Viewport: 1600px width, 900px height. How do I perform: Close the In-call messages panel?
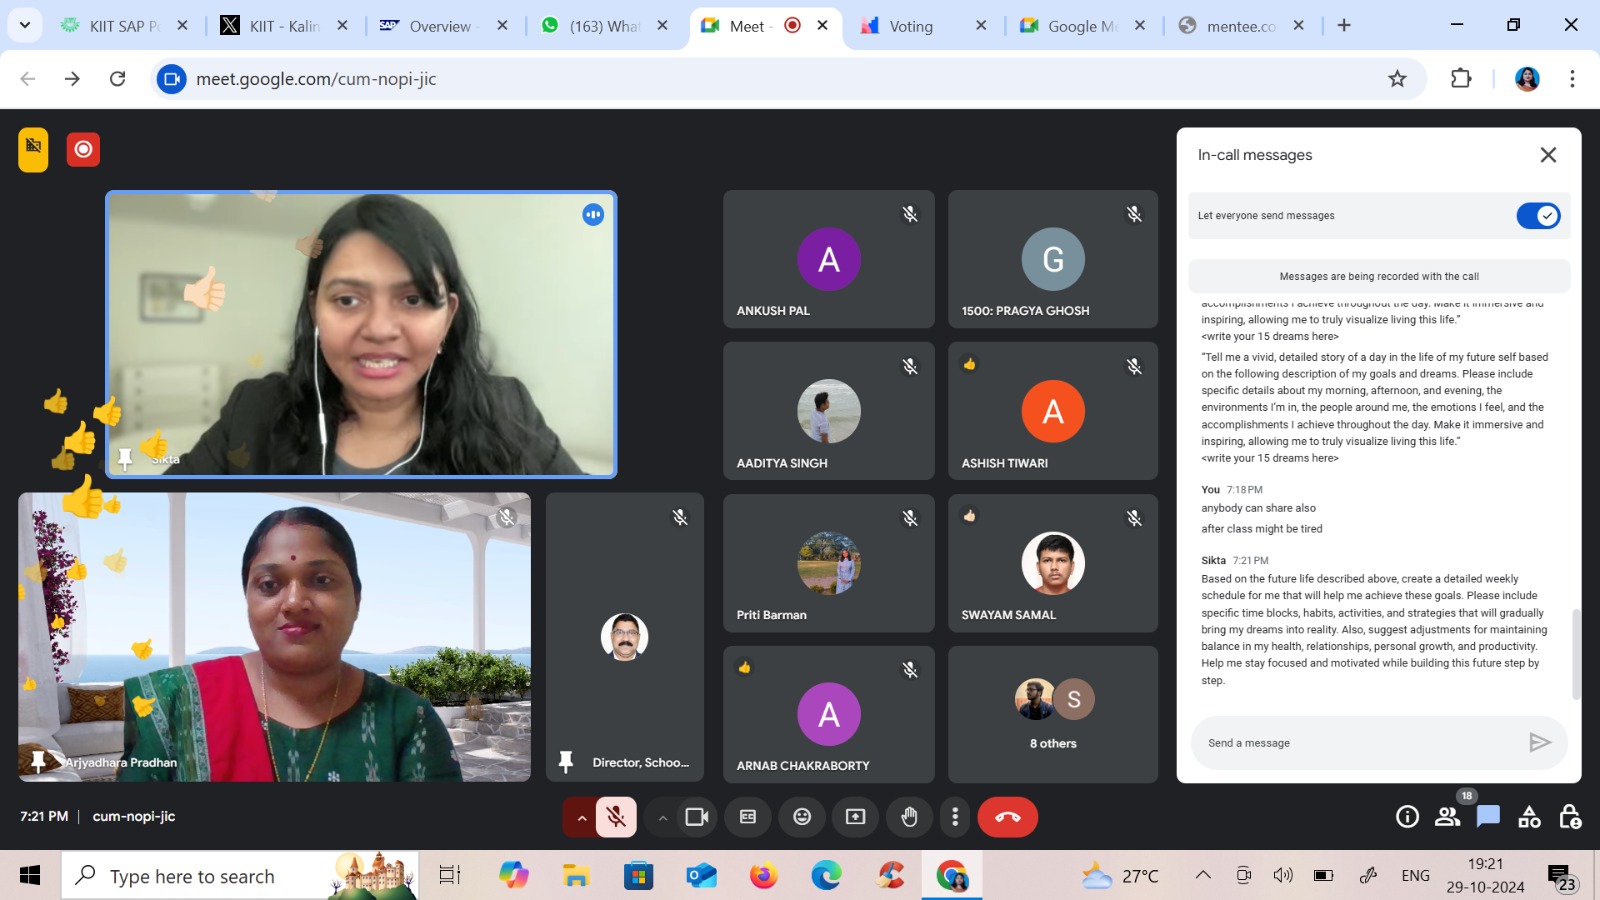[x=1548, y=155]
